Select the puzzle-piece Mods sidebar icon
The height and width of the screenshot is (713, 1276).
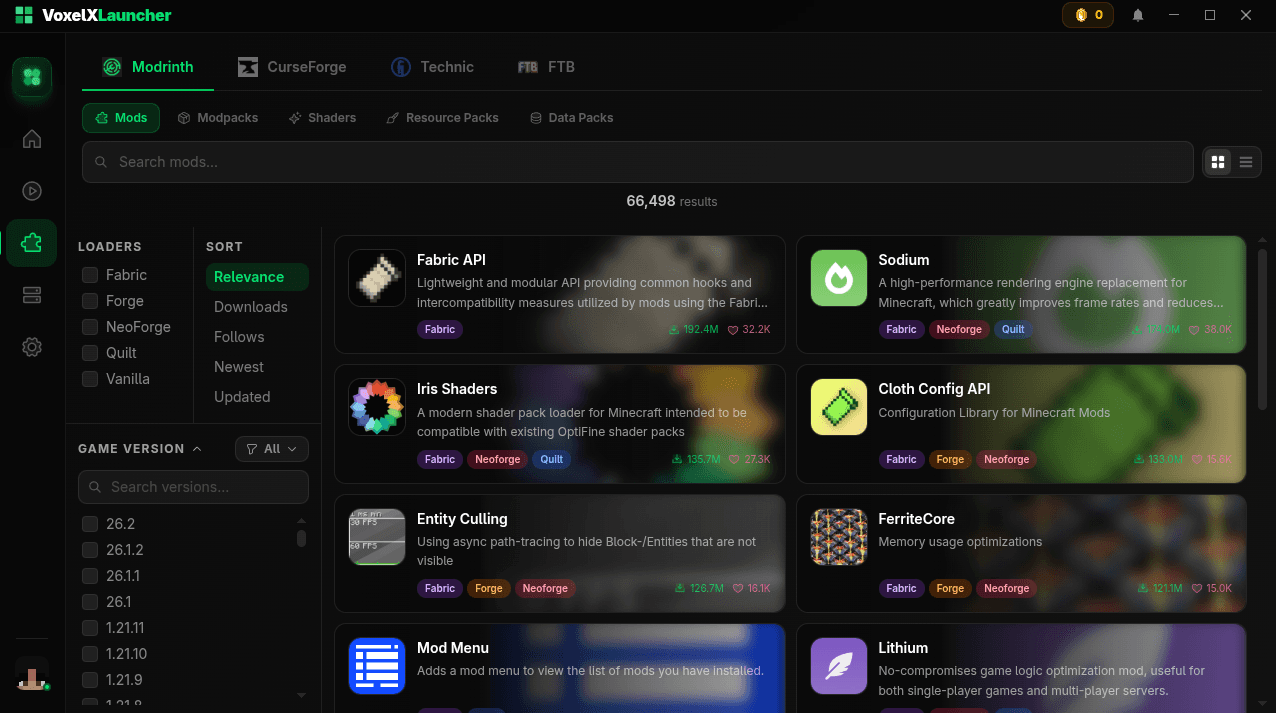pyautogui.click(x=32, y=243)
